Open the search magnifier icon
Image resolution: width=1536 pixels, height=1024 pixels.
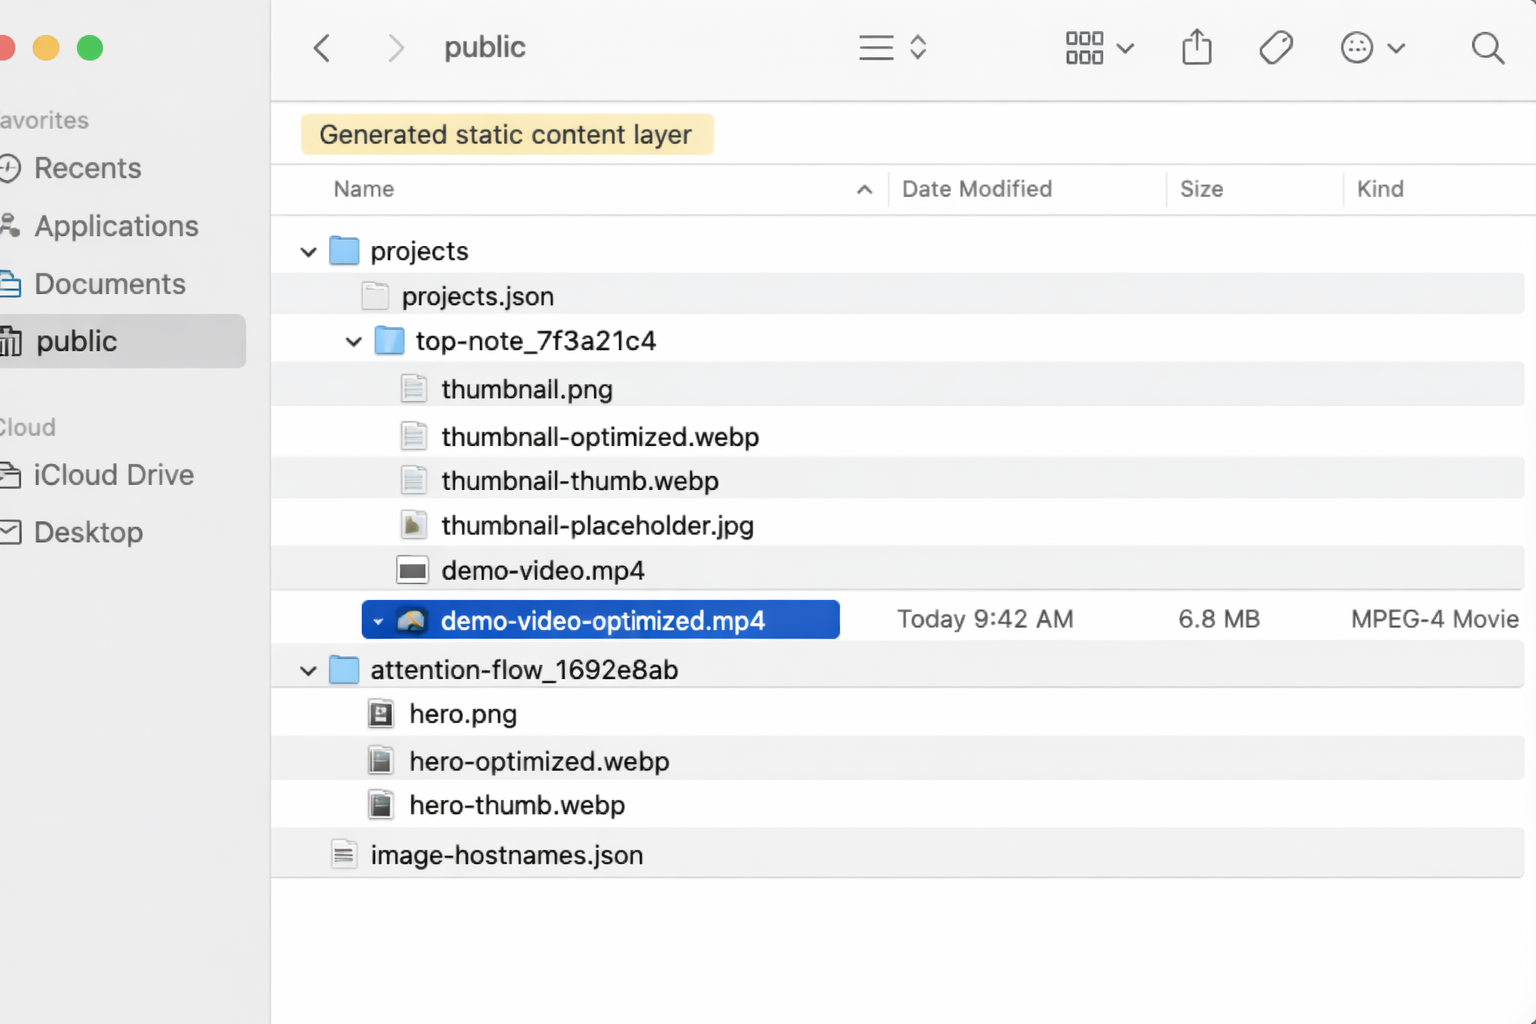click(x=1487, y=48)
